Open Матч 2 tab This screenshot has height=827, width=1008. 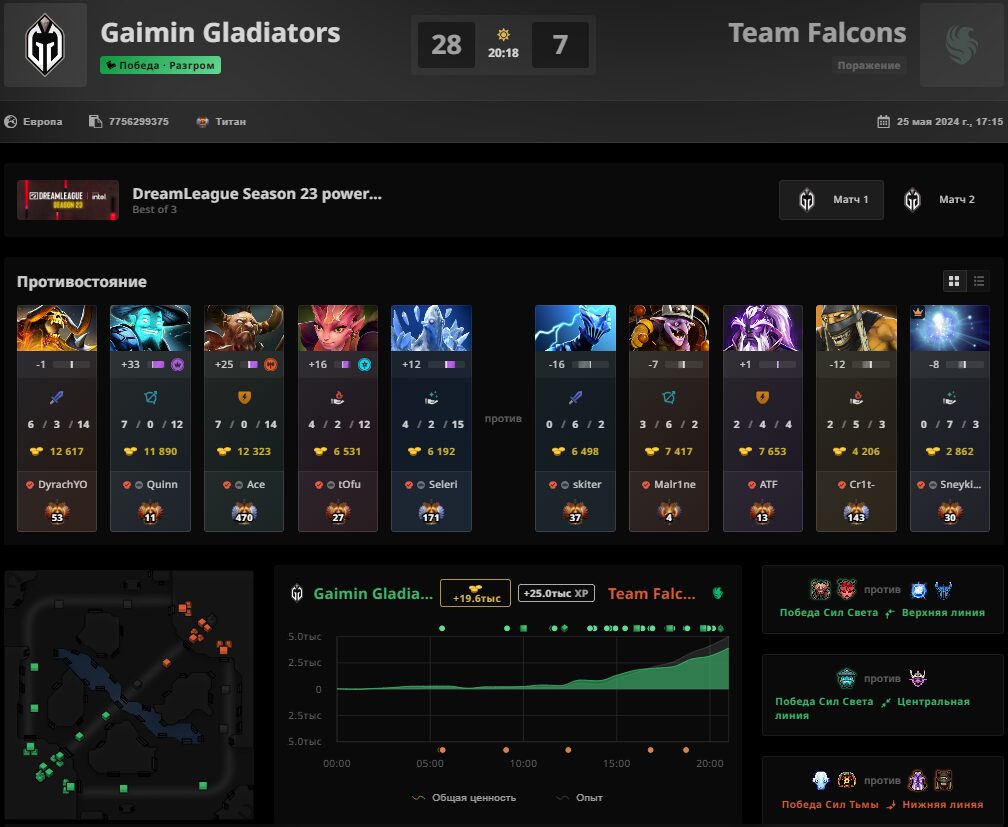(x=939, y=200)
